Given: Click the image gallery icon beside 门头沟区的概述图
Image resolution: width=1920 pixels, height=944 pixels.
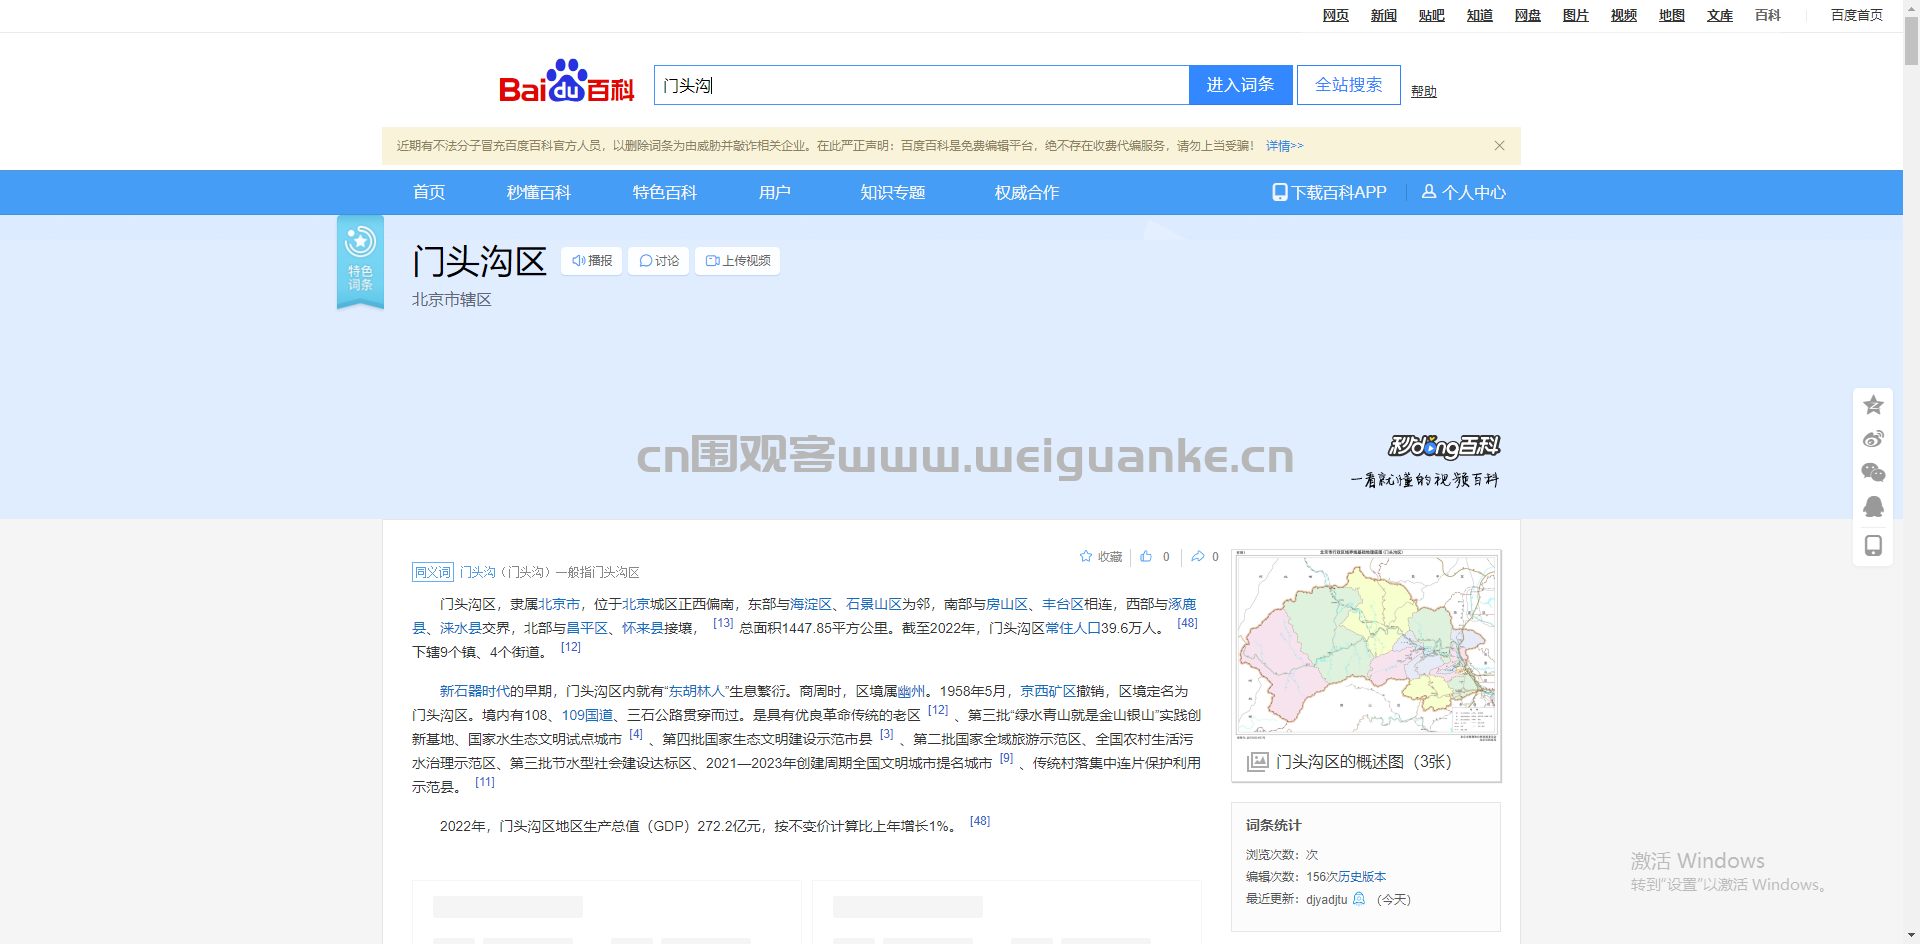Looking at the screenshot, I should [x=1257, y=762].
